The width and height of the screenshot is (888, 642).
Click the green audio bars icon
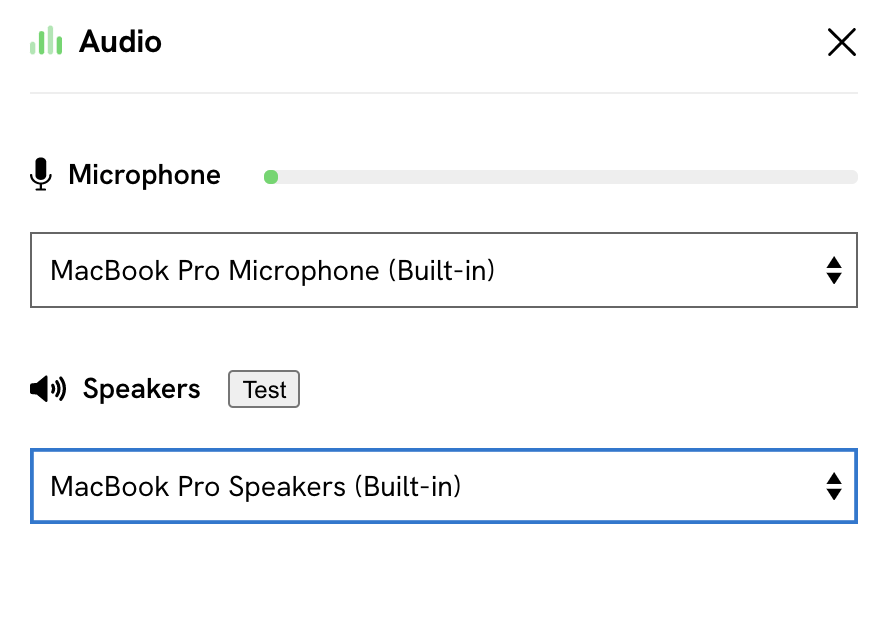[x=46, y=41]
